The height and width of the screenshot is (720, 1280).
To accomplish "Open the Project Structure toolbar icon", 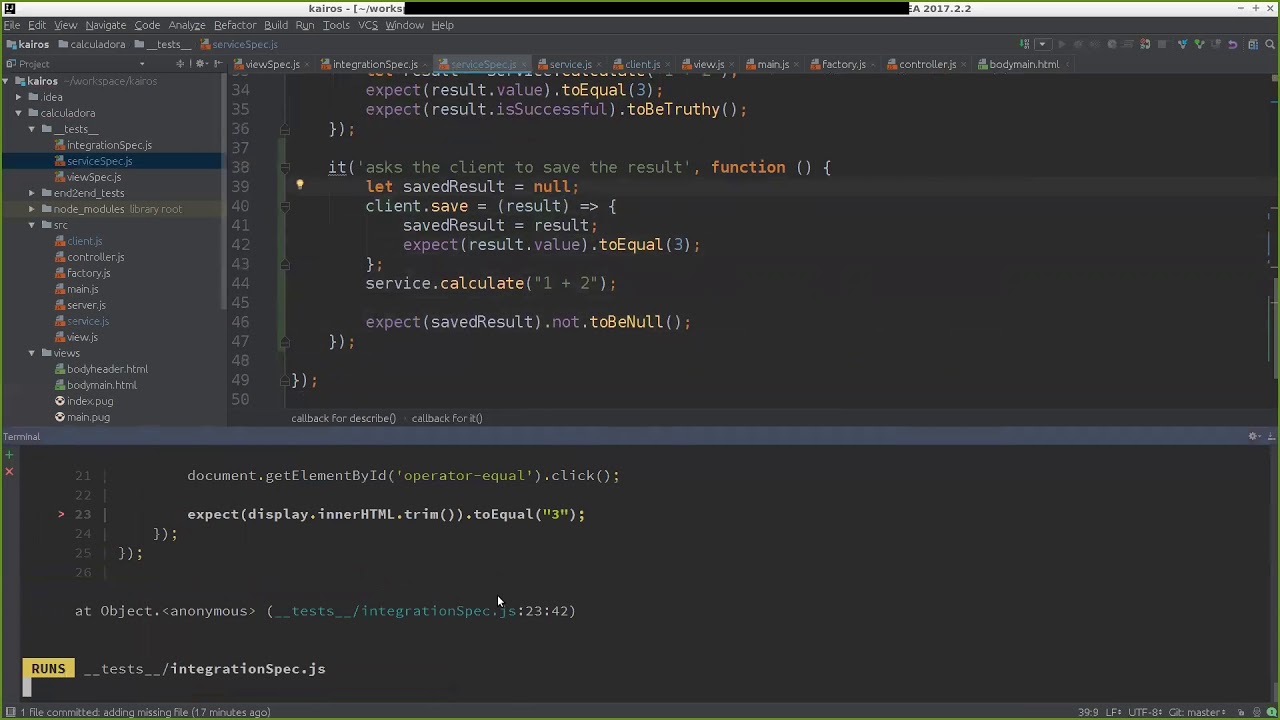I will (x=1251, y=44).
